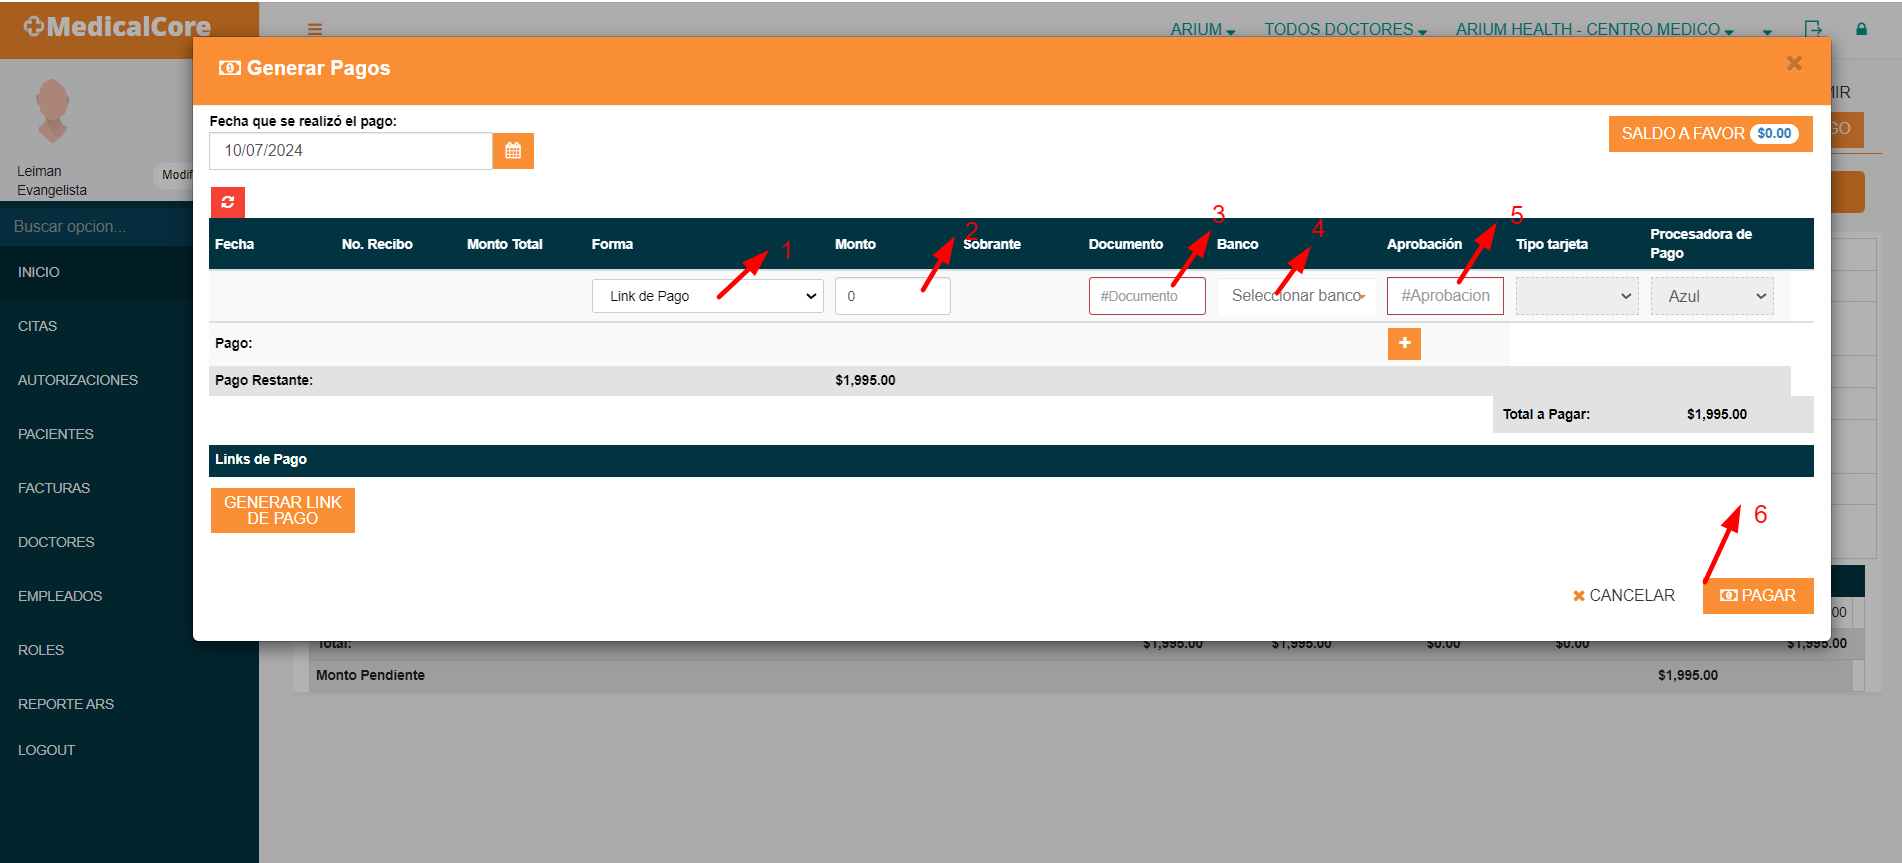The width and height of the screenshot is (1902, 863).
Task: Click the red refresh icon button
Action: (228, 202)
